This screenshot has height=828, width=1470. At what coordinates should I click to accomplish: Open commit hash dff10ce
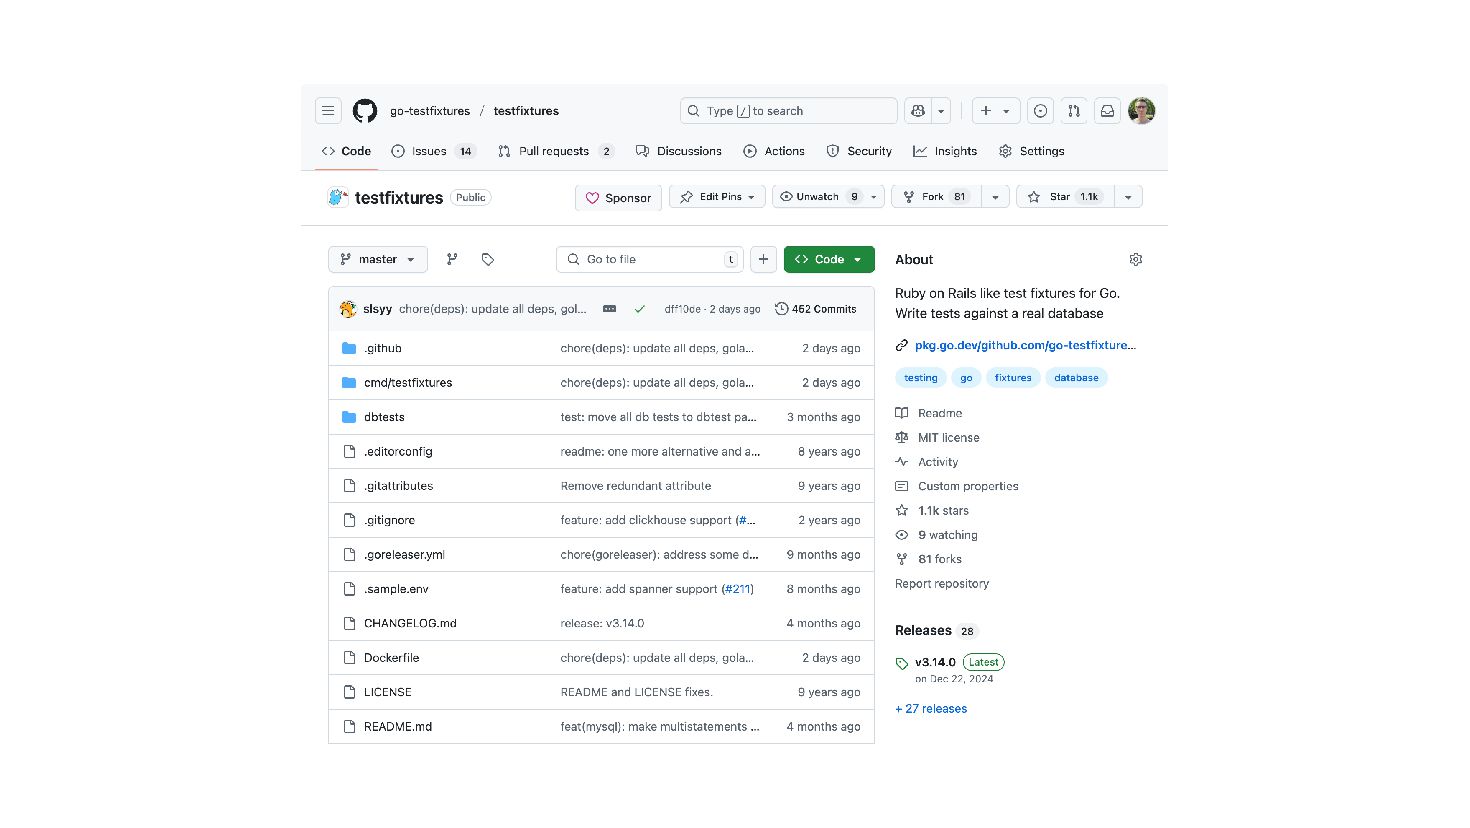coord(682,309)
